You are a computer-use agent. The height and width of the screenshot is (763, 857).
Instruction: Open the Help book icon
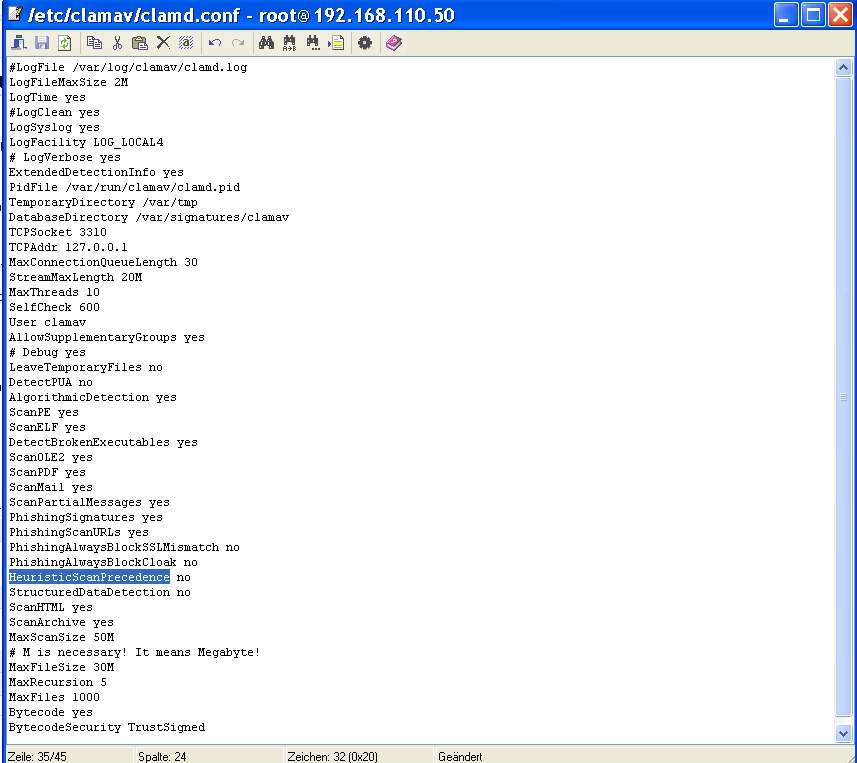(393, 43)
